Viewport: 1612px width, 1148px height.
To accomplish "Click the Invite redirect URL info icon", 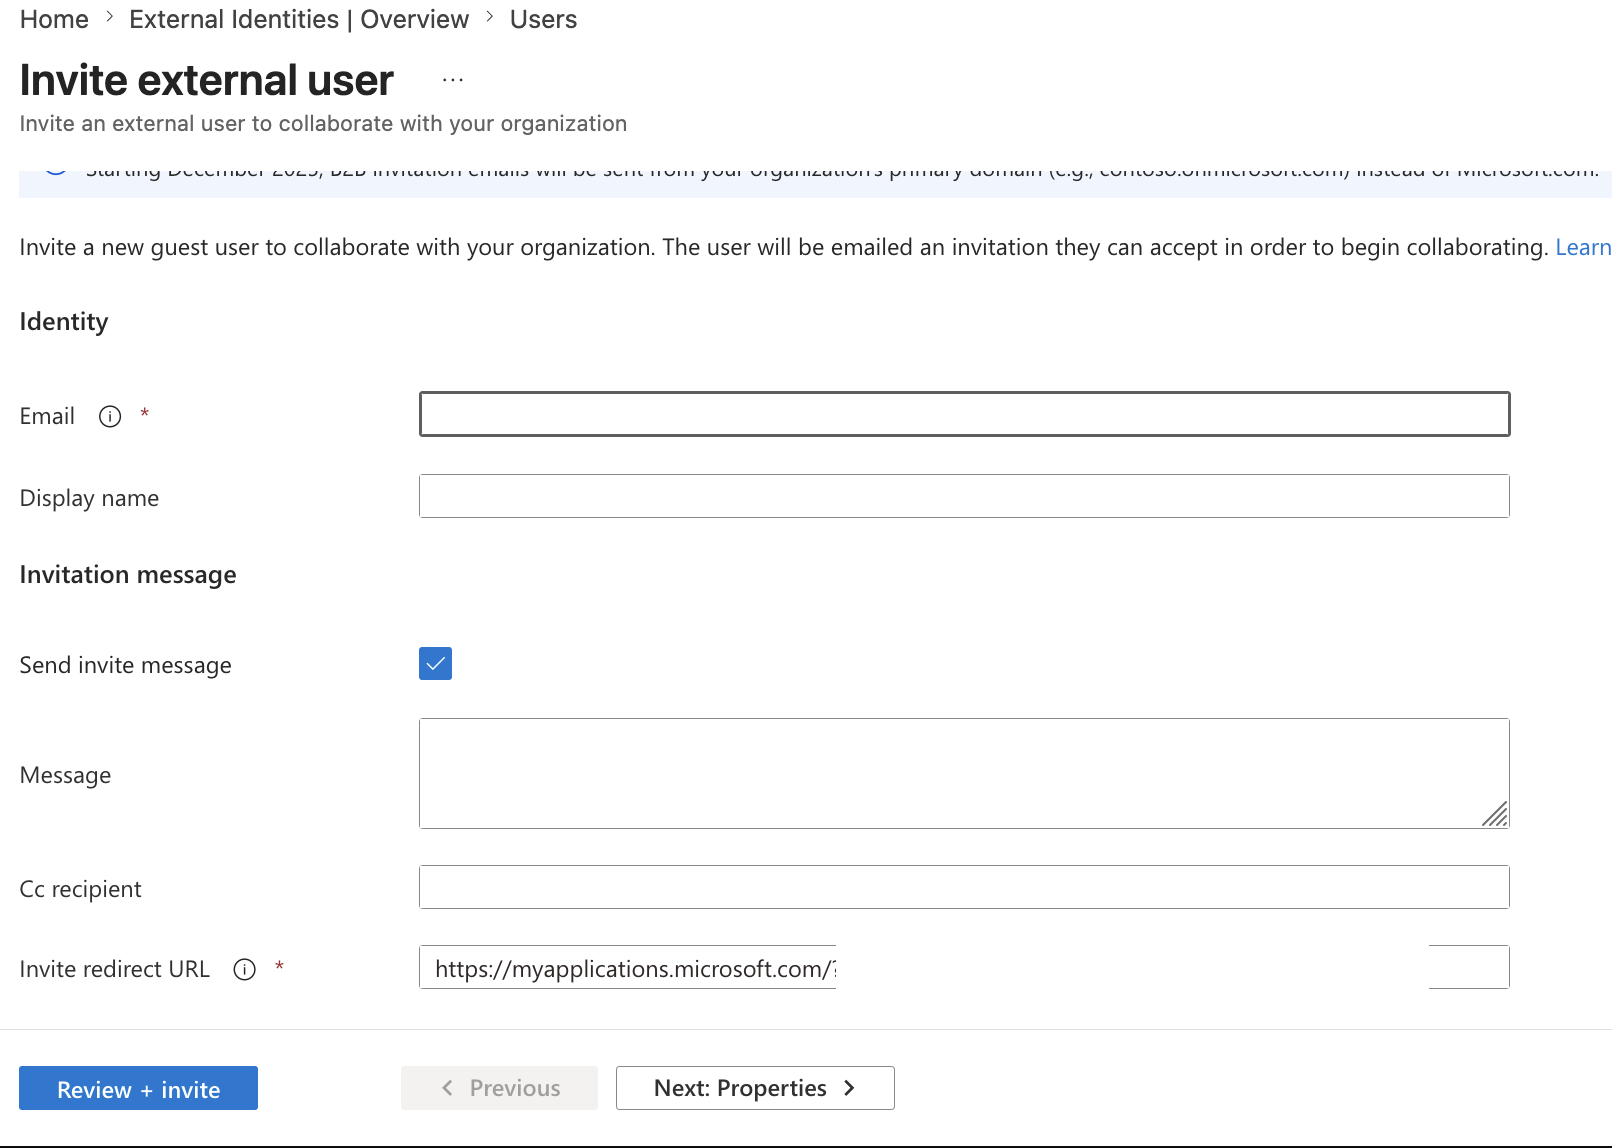I will click(244, 969).
